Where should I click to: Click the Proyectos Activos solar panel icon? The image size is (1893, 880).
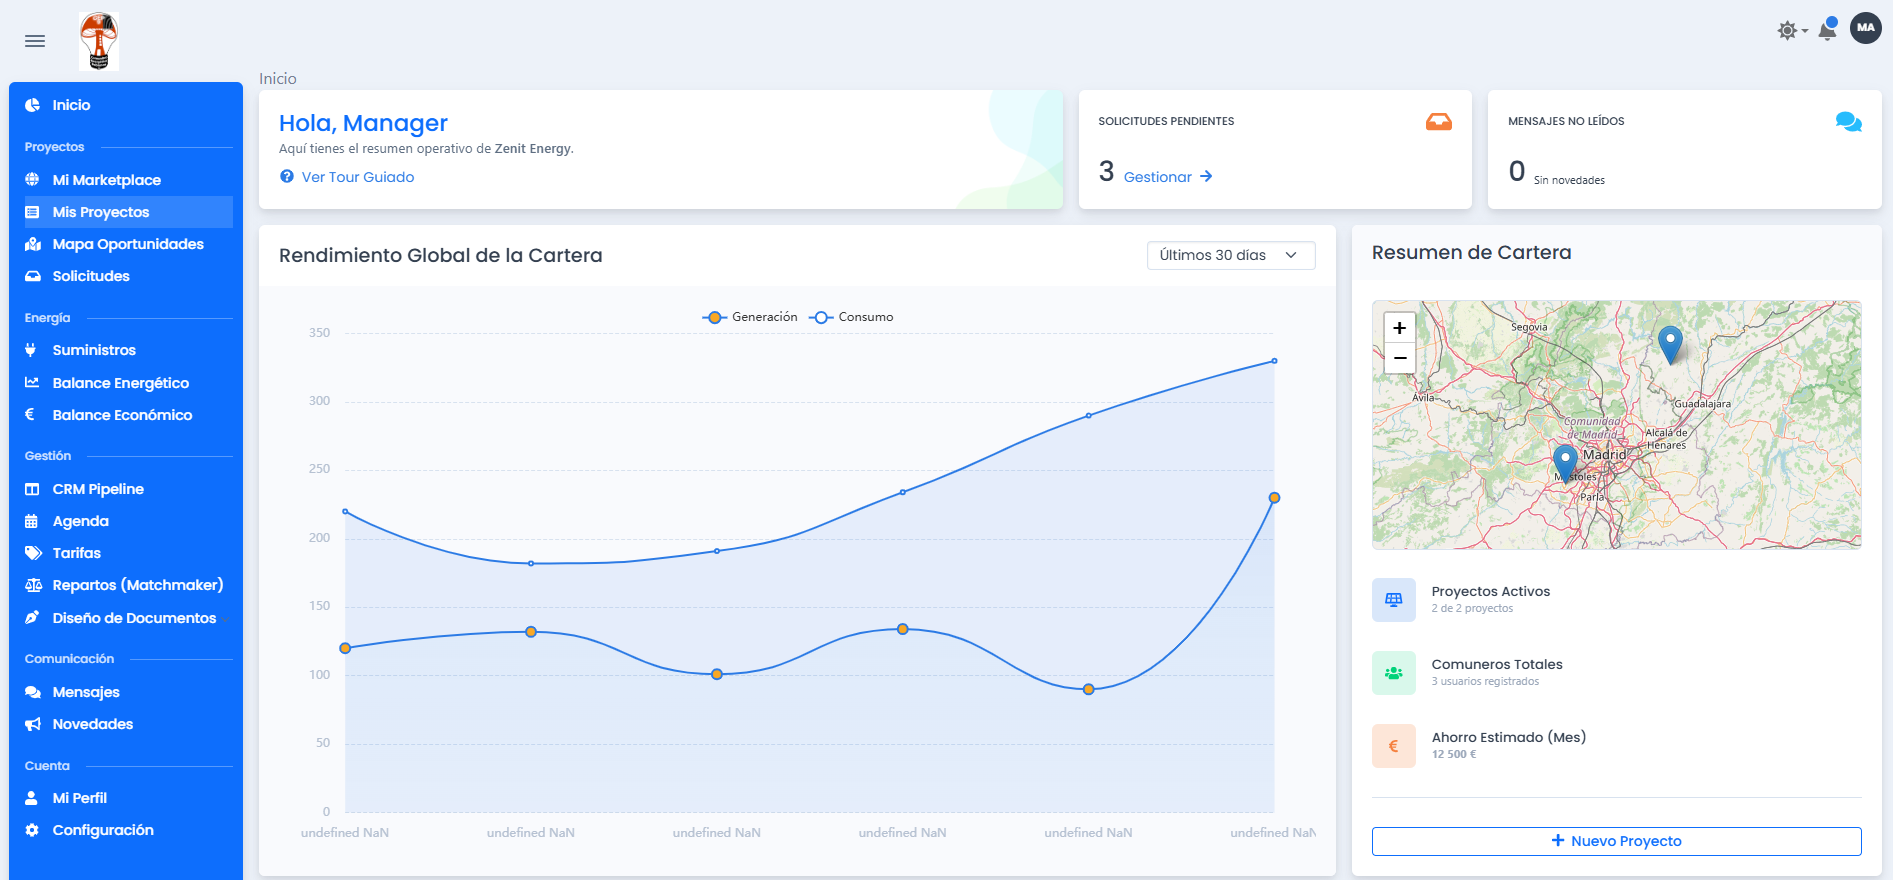(1393, 600)
